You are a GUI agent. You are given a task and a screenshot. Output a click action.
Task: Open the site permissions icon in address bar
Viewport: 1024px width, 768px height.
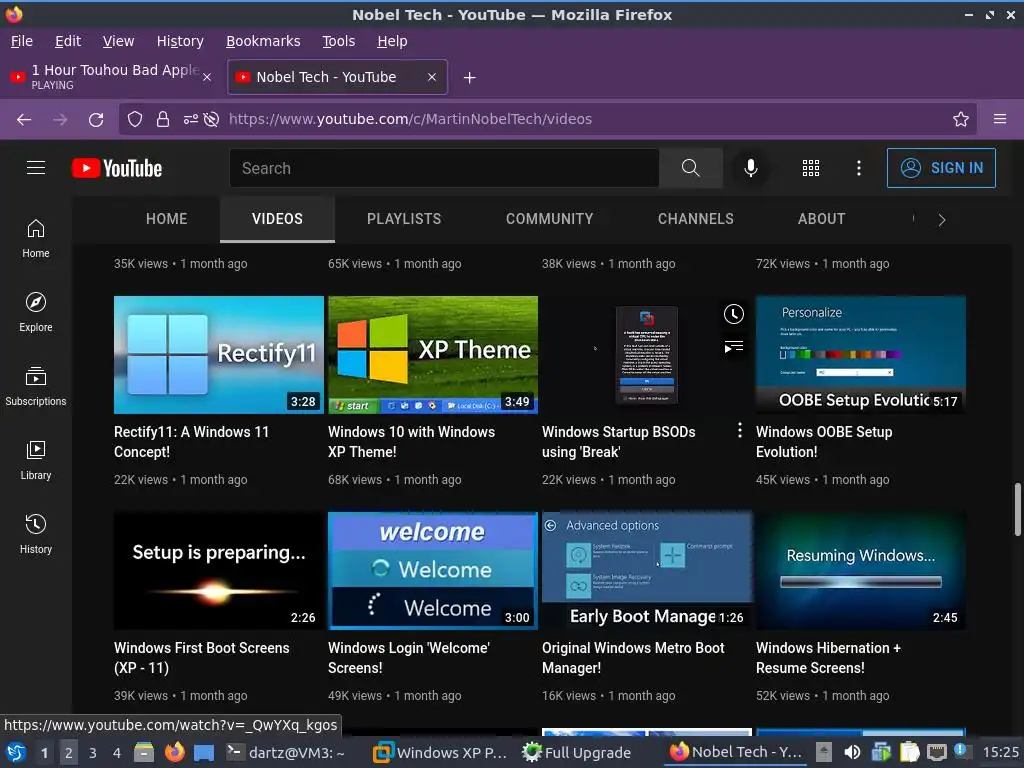(x=190, y=119)
